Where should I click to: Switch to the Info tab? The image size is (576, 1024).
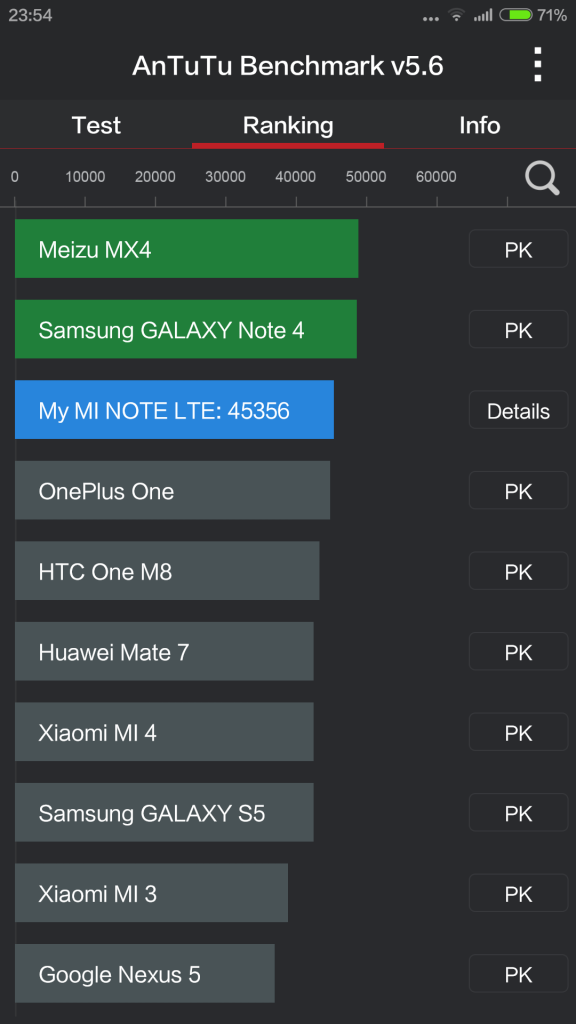point(479,125)
